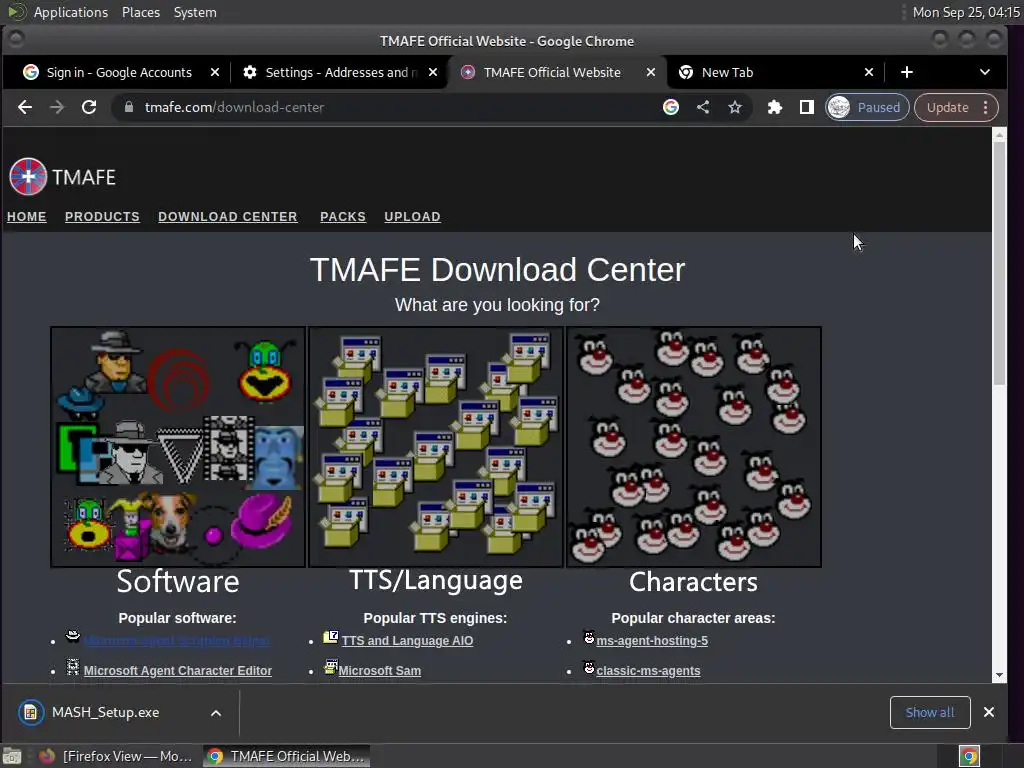Open the PRODUCTS nav link
Screen dimensions: 1024x768
click(x=102, y=217)
